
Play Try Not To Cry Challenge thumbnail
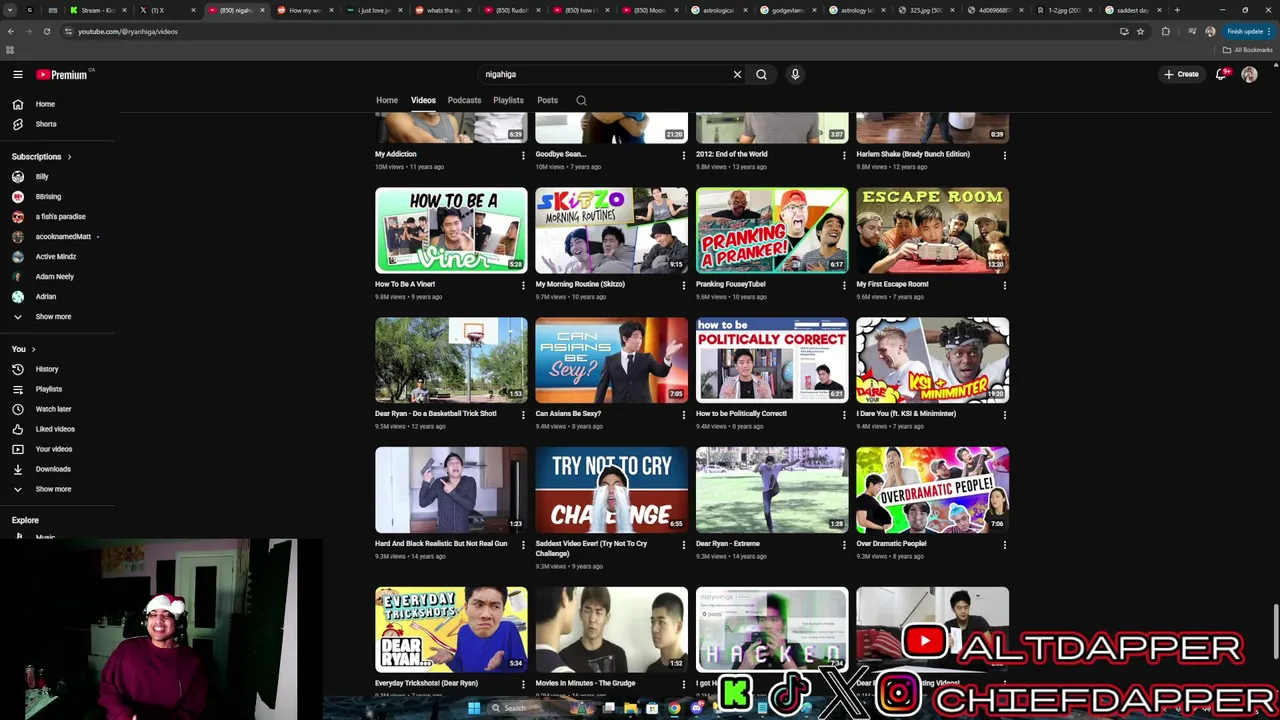coord(612,490)
